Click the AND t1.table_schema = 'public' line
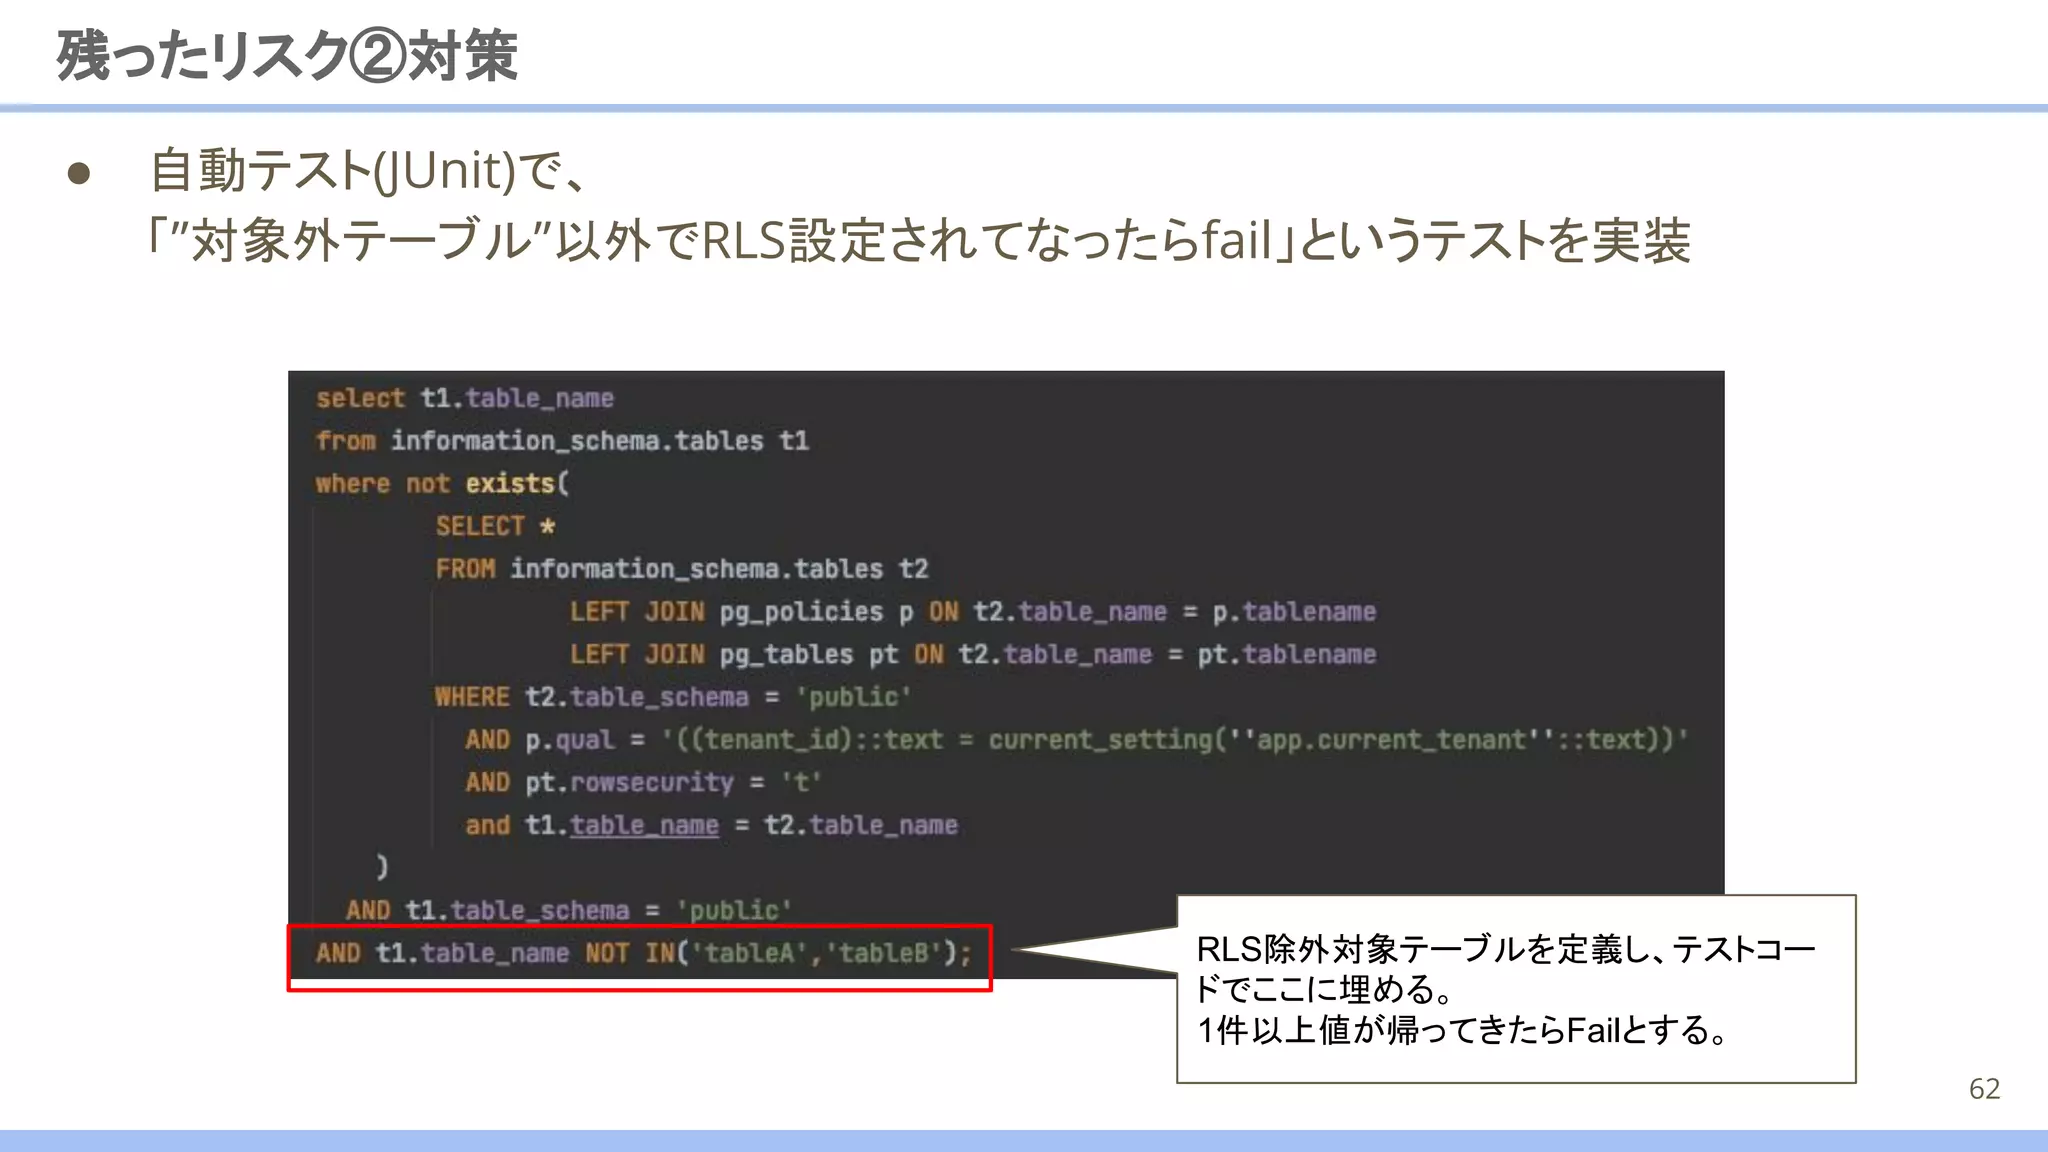 coord(568,910)
